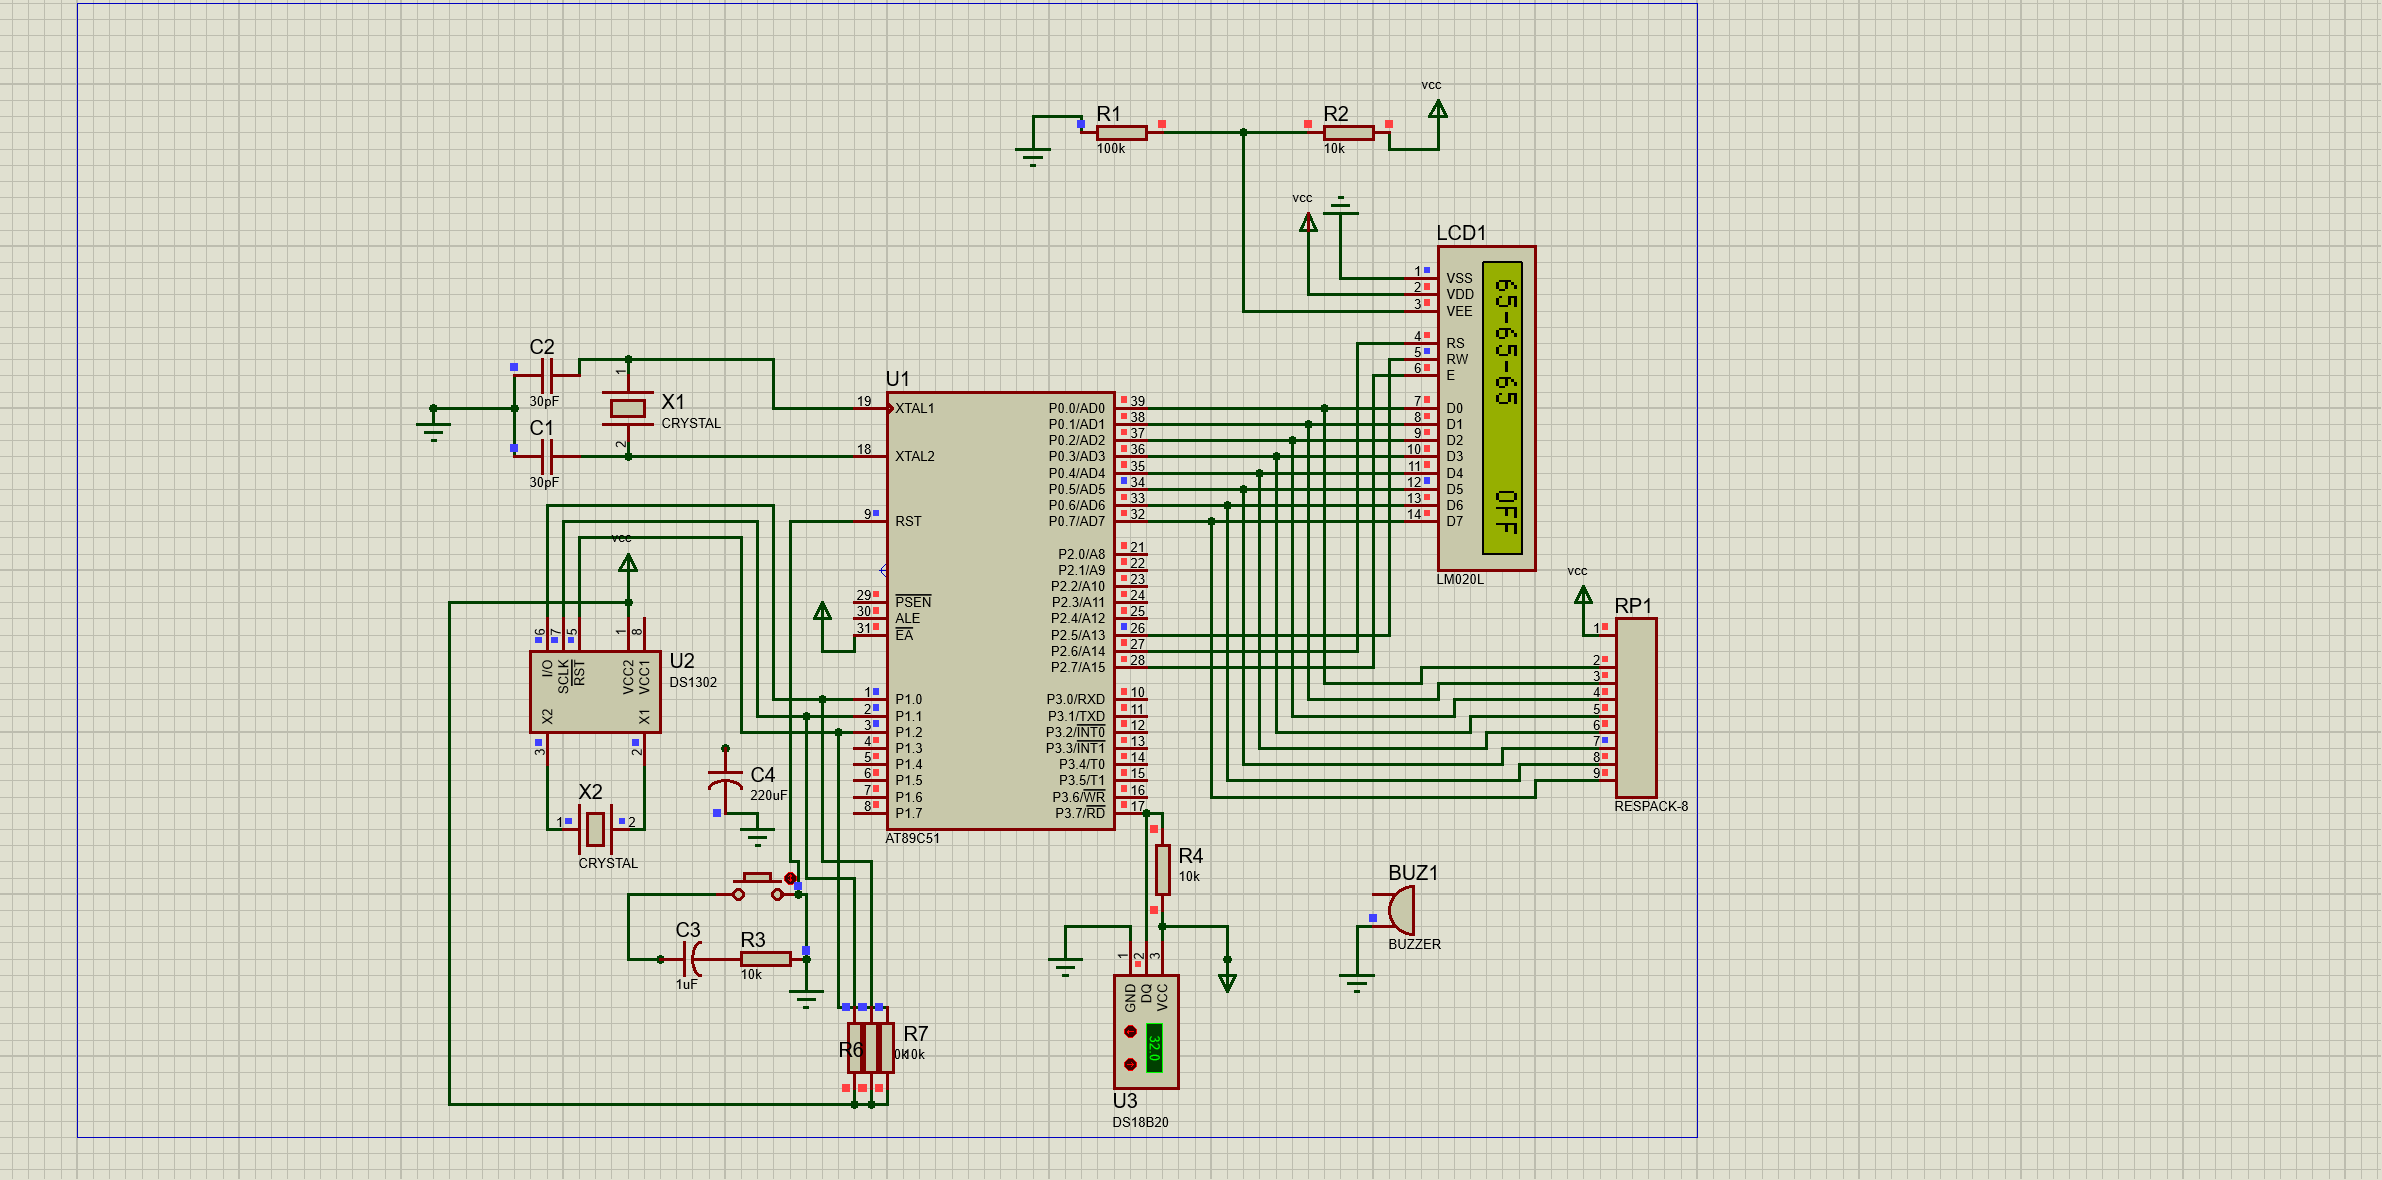
Task: Click the LCD1 component label
Action: [1461, 233]
